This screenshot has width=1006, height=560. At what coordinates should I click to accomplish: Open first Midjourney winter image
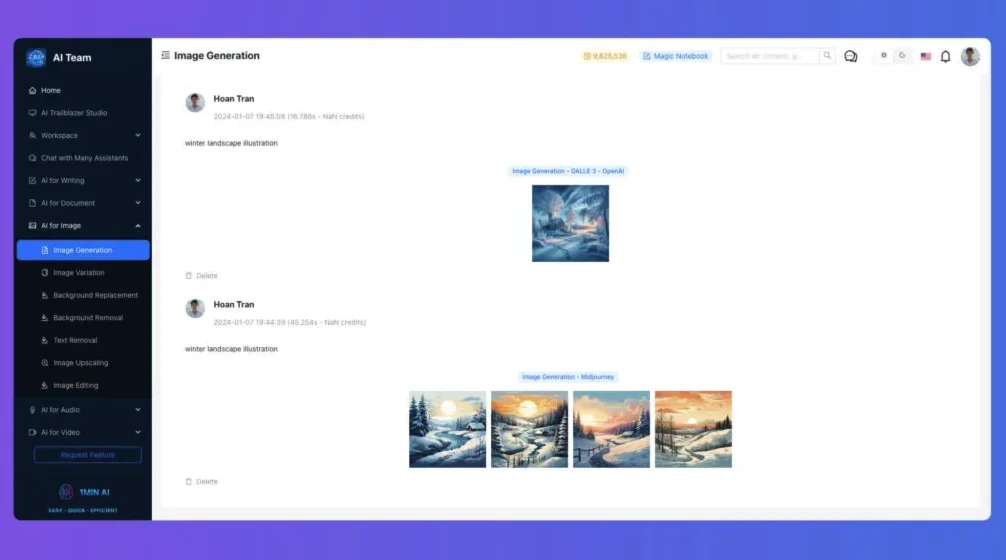(x=448, y=429)
